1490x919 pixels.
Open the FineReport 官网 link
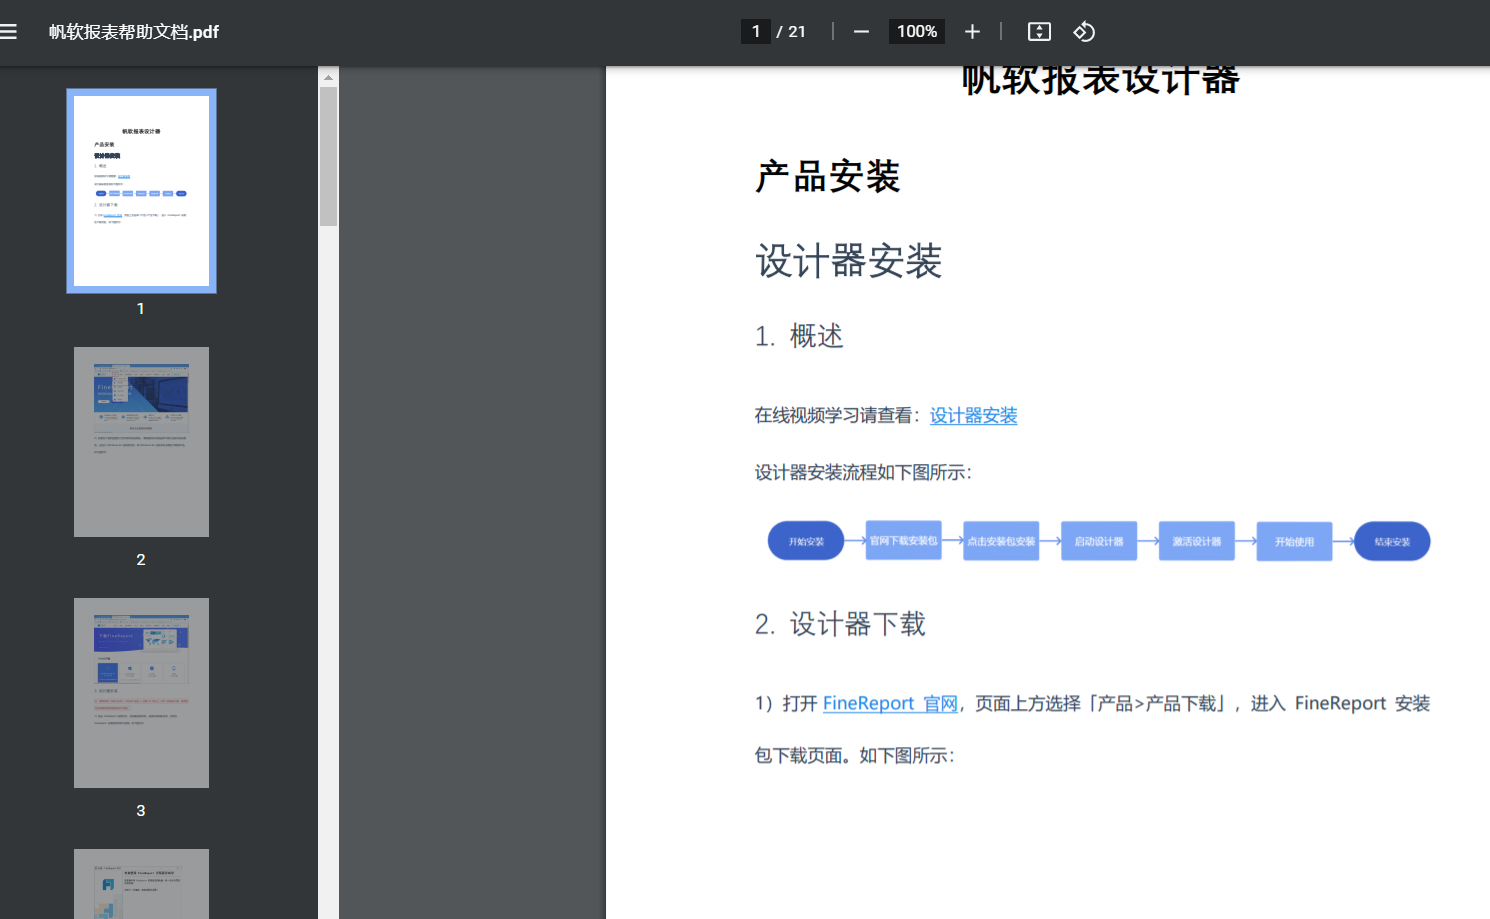tap(889, 703)
